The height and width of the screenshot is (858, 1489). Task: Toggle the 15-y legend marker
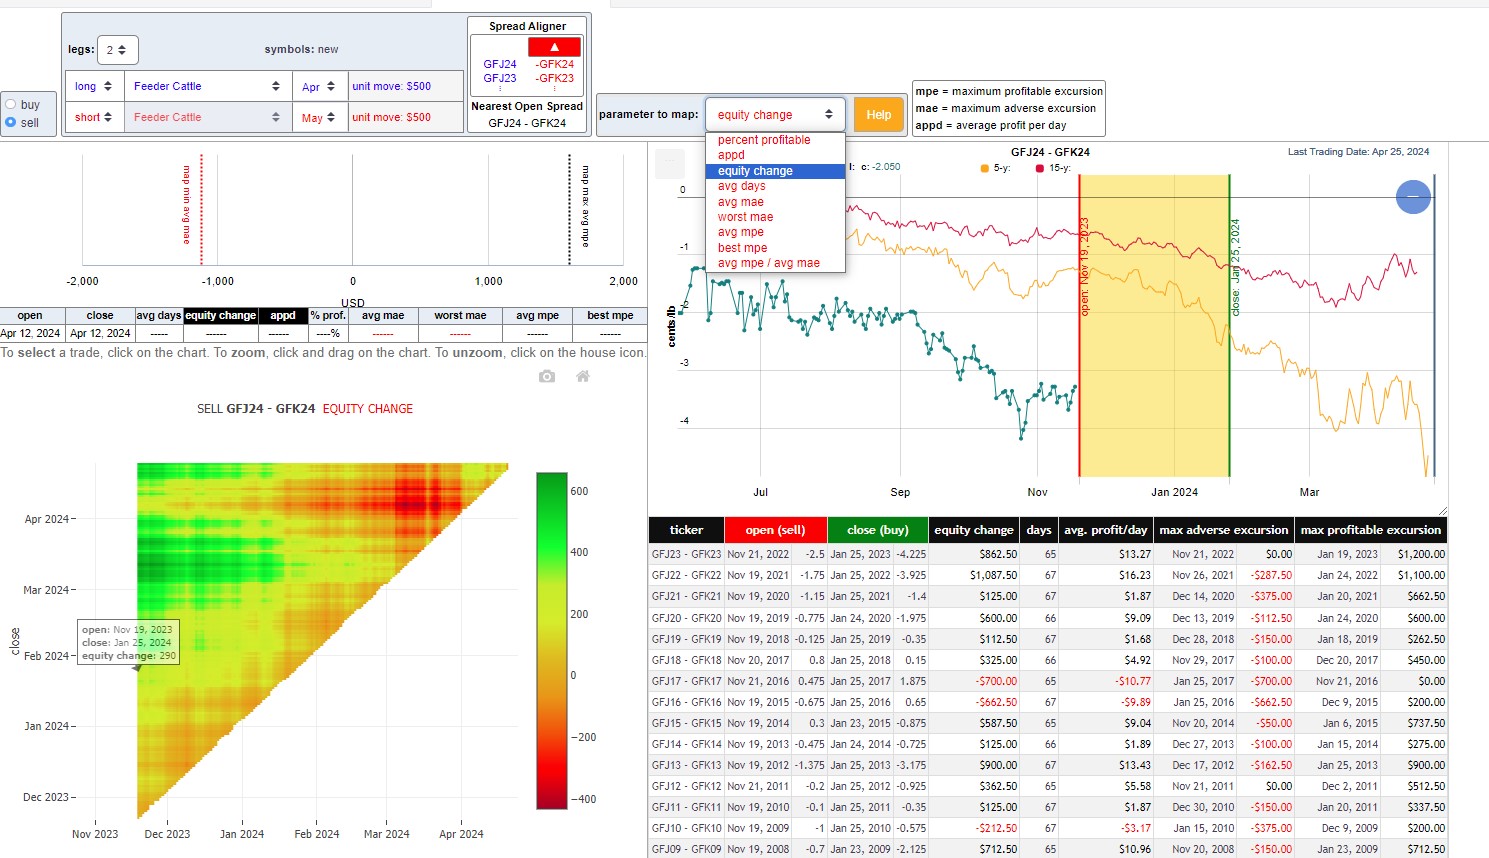(1040, 168)
